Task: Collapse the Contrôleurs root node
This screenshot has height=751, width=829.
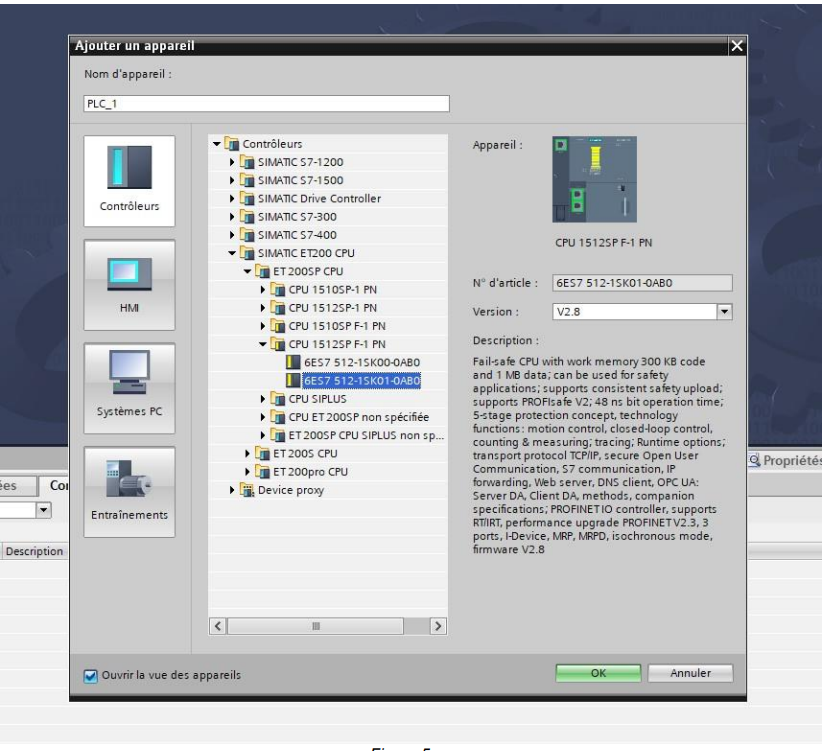Action: [217, 144]
